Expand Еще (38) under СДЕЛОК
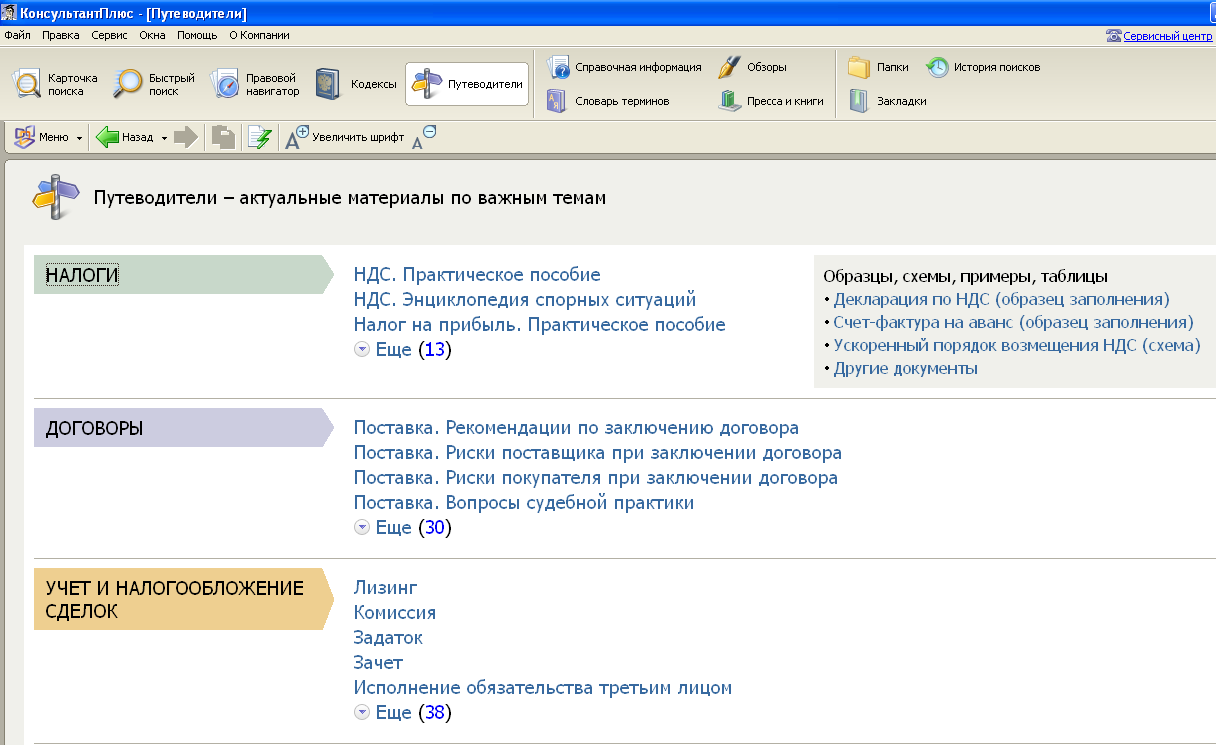This screenshot has height=745, width=1216. point(403,713)
